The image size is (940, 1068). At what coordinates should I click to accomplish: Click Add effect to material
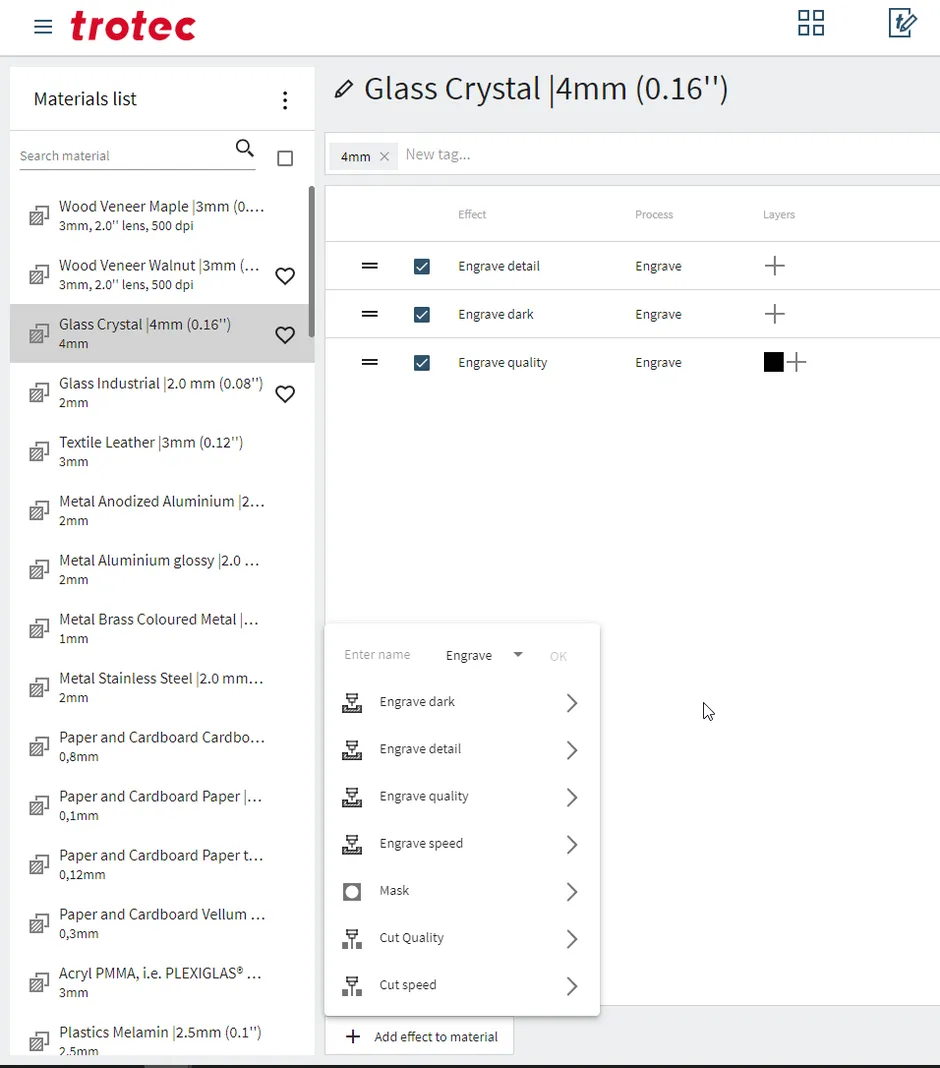click(x=420, y=1037)
